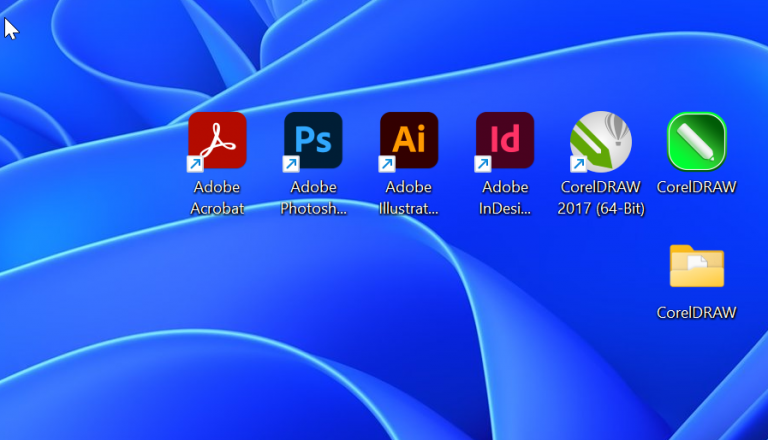Screen dimensions: 768x440
Task: Select the Adobe InDesign shortcut icon
Action: click(505, 141)
